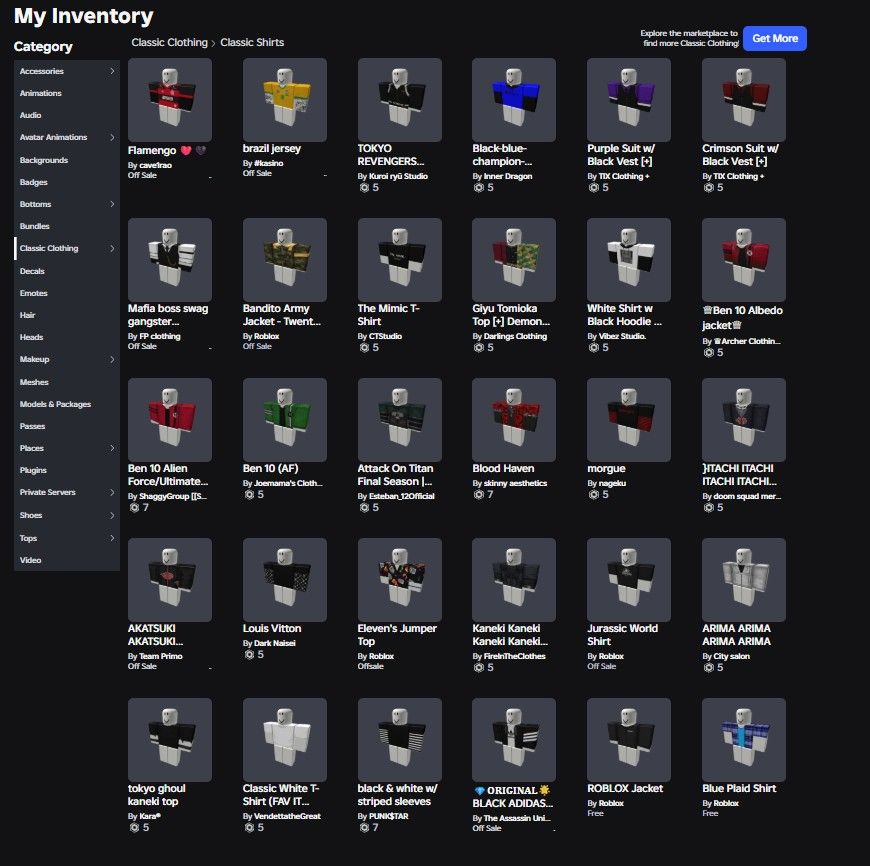Open creator link Darlings Clothing
Image resolution: width=870 pixels, height=866 pixels.
pos(515,336)
